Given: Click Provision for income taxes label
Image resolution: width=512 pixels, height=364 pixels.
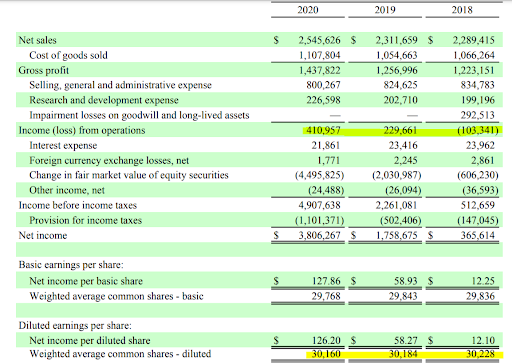Looking at the screenshot, I should 85,220.
